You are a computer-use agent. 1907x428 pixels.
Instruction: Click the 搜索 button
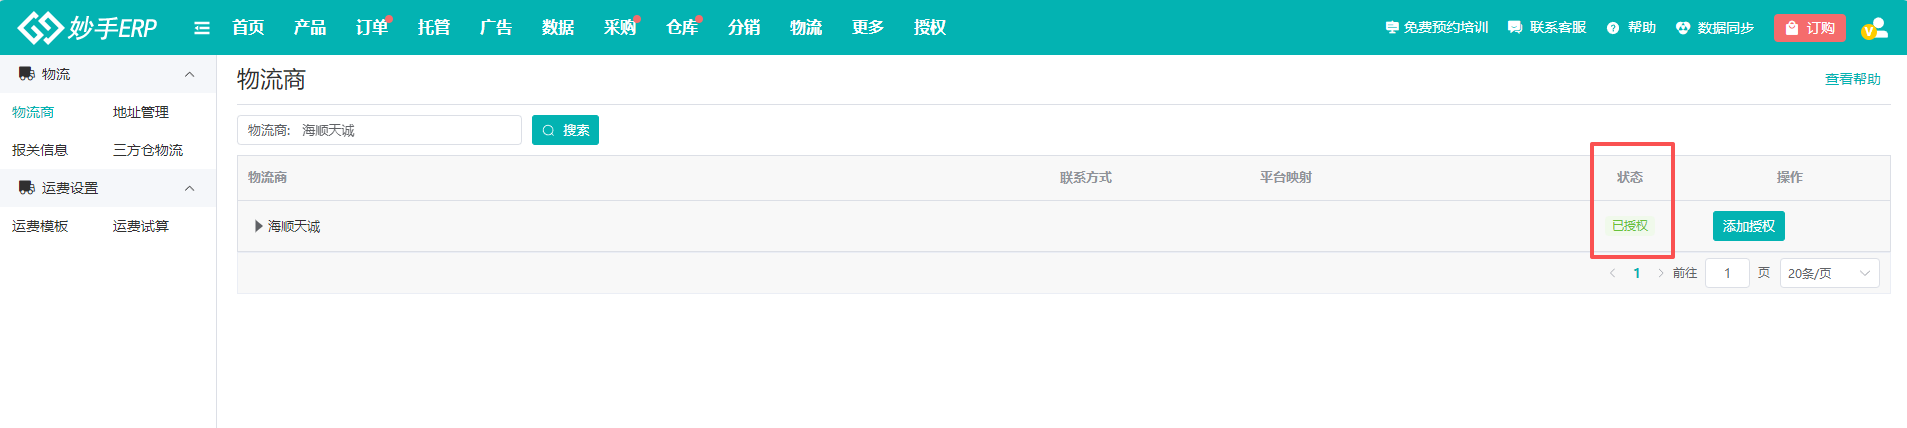[x=565, y=130]
